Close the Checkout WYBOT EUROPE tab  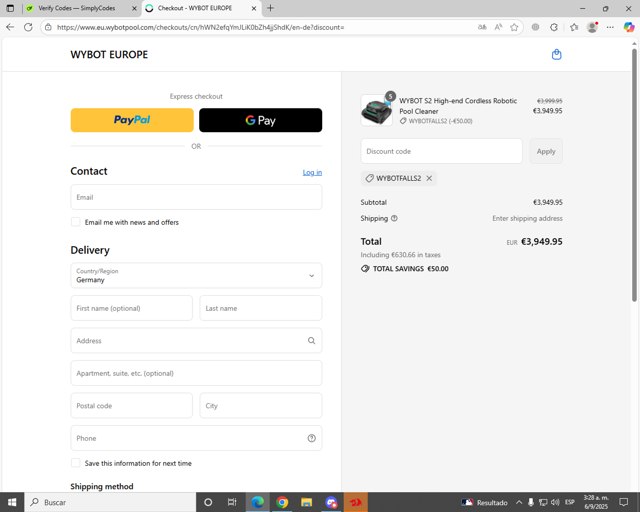pyautogui.click(x=254, y=8)
